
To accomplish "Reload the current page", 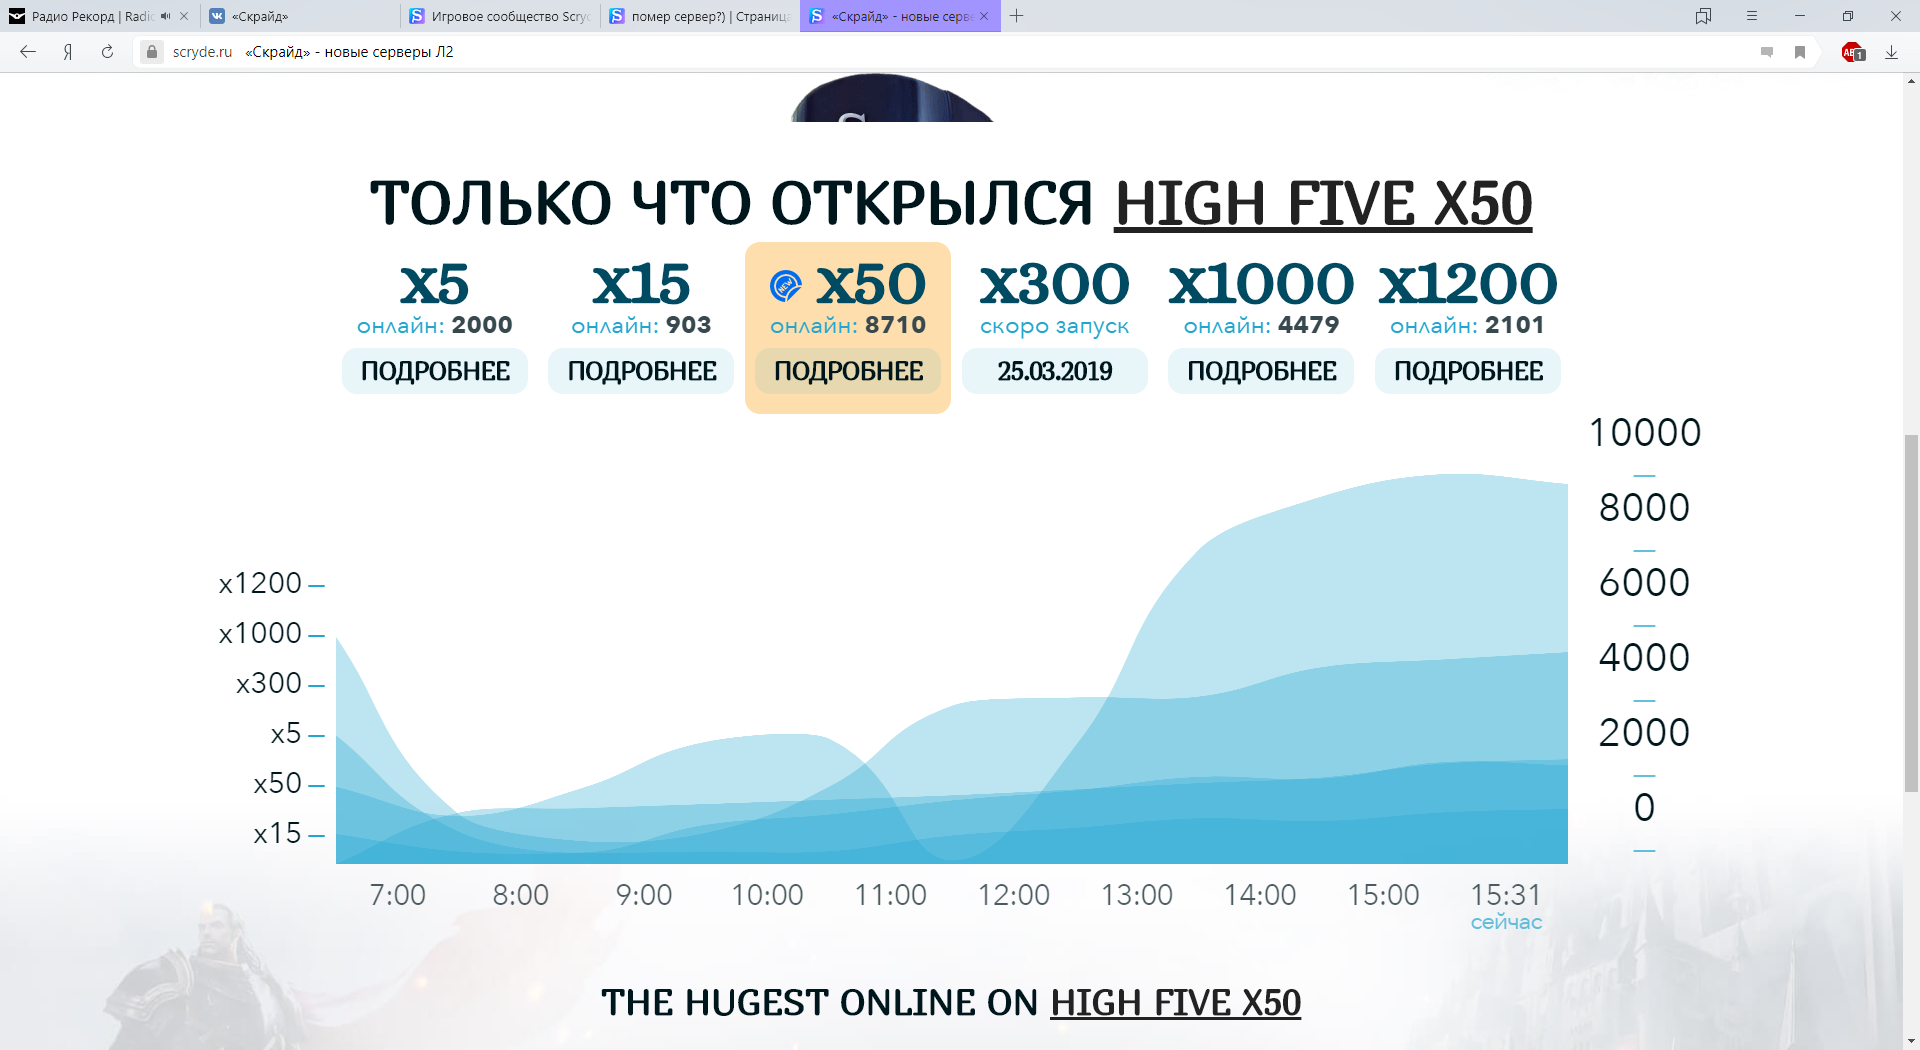I will tap(107, 52).
